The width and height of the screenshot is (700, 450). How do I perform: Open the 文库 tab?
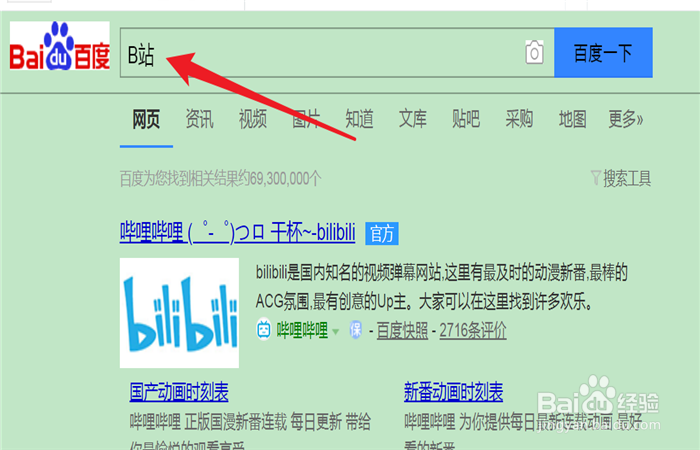[x=412, y=119]
